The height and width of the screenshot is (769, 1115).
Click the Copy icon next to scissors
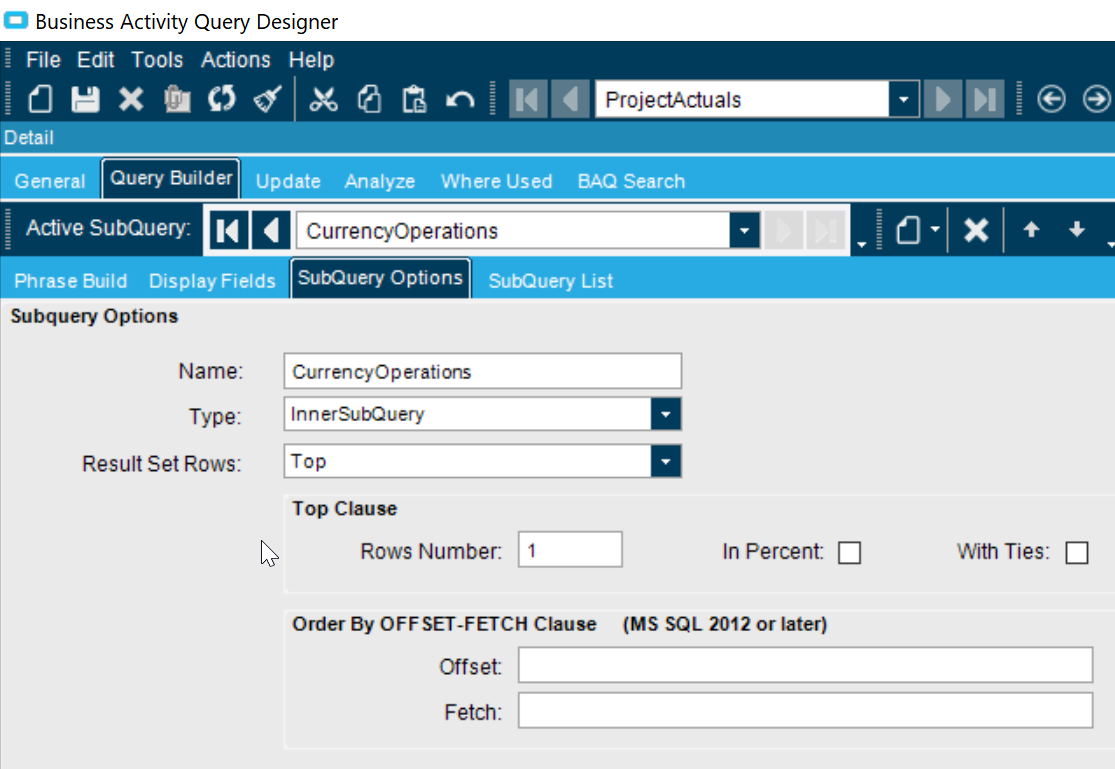tap(369, 99)
